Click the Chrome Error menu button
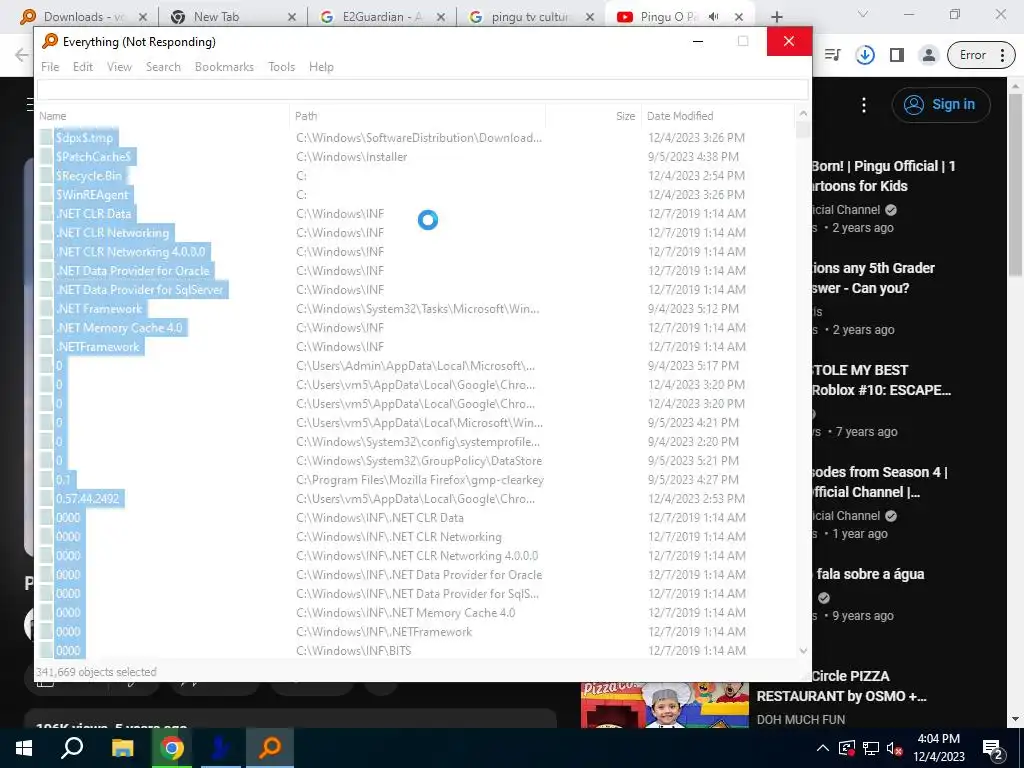The image size is (1024, 768). 981,55
